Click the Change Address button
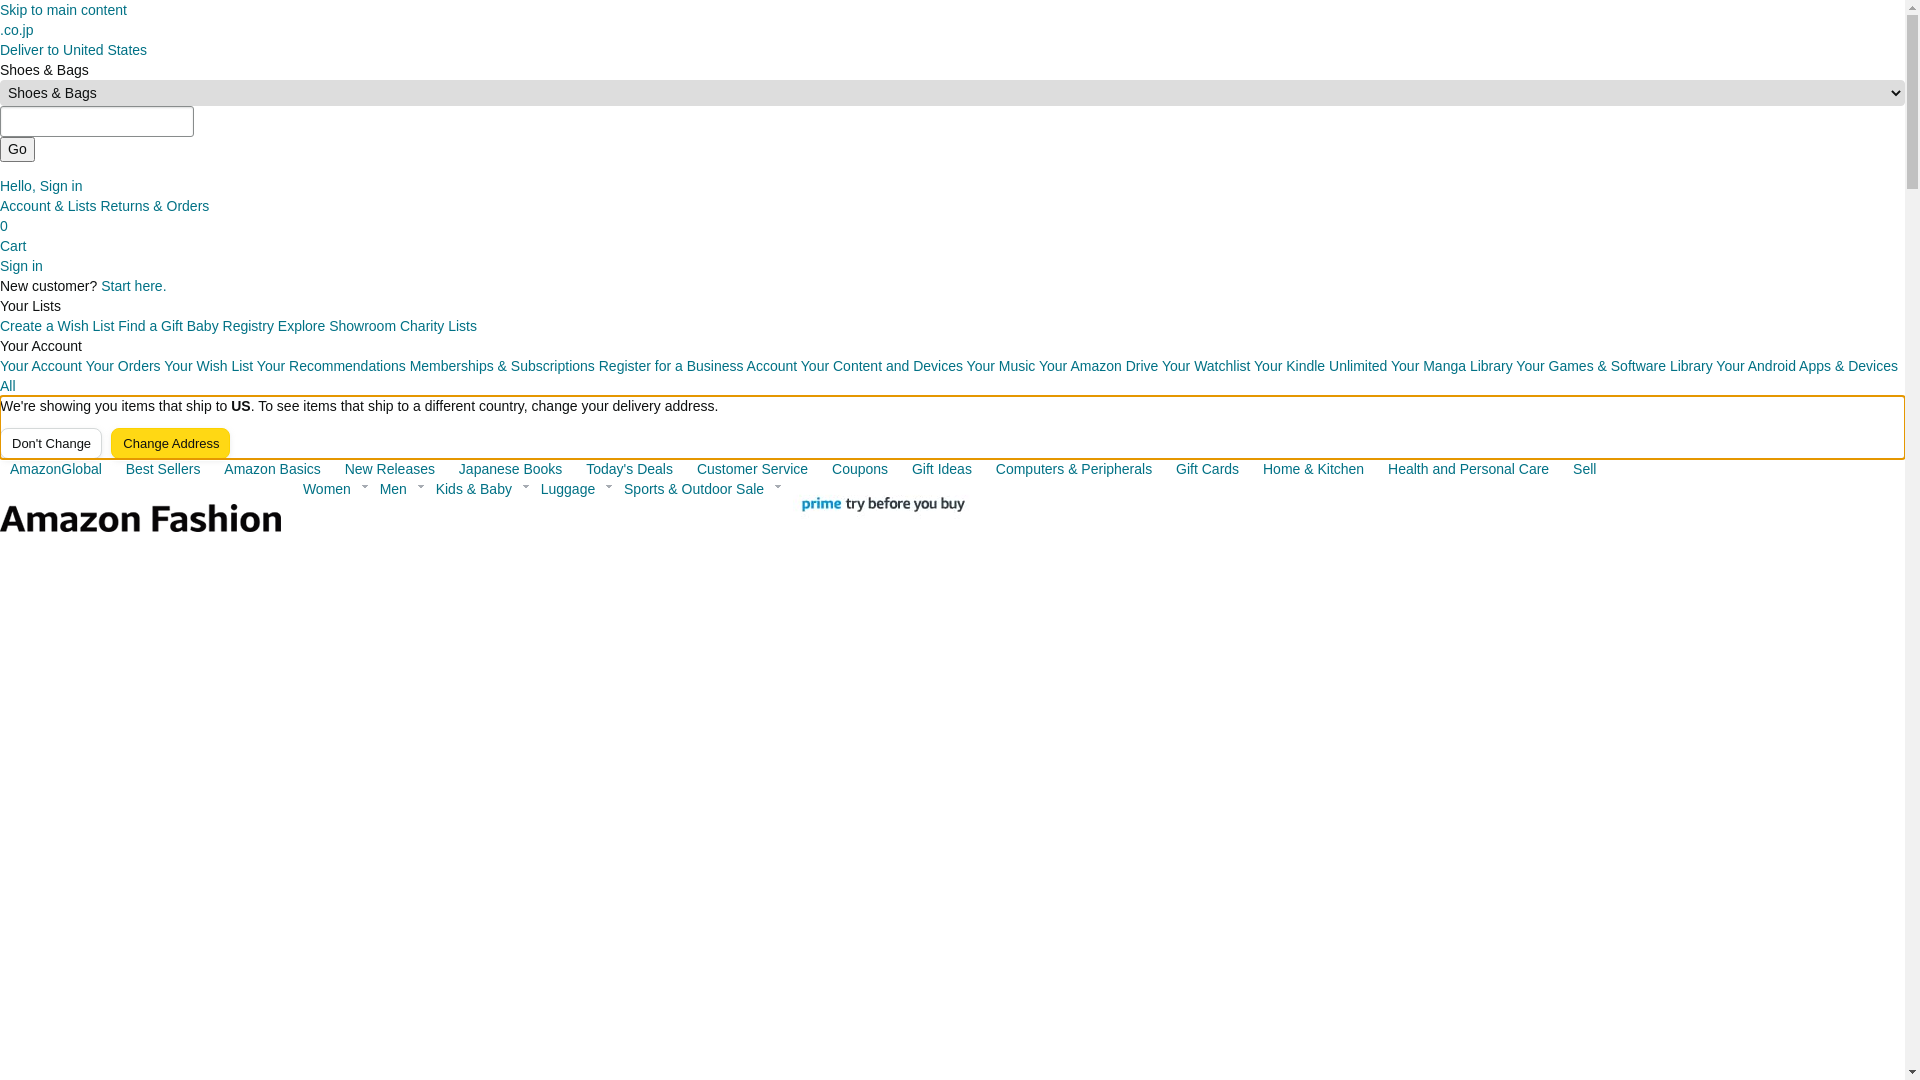This screenshot has height=1080, width=1920. tap(171, 443)
